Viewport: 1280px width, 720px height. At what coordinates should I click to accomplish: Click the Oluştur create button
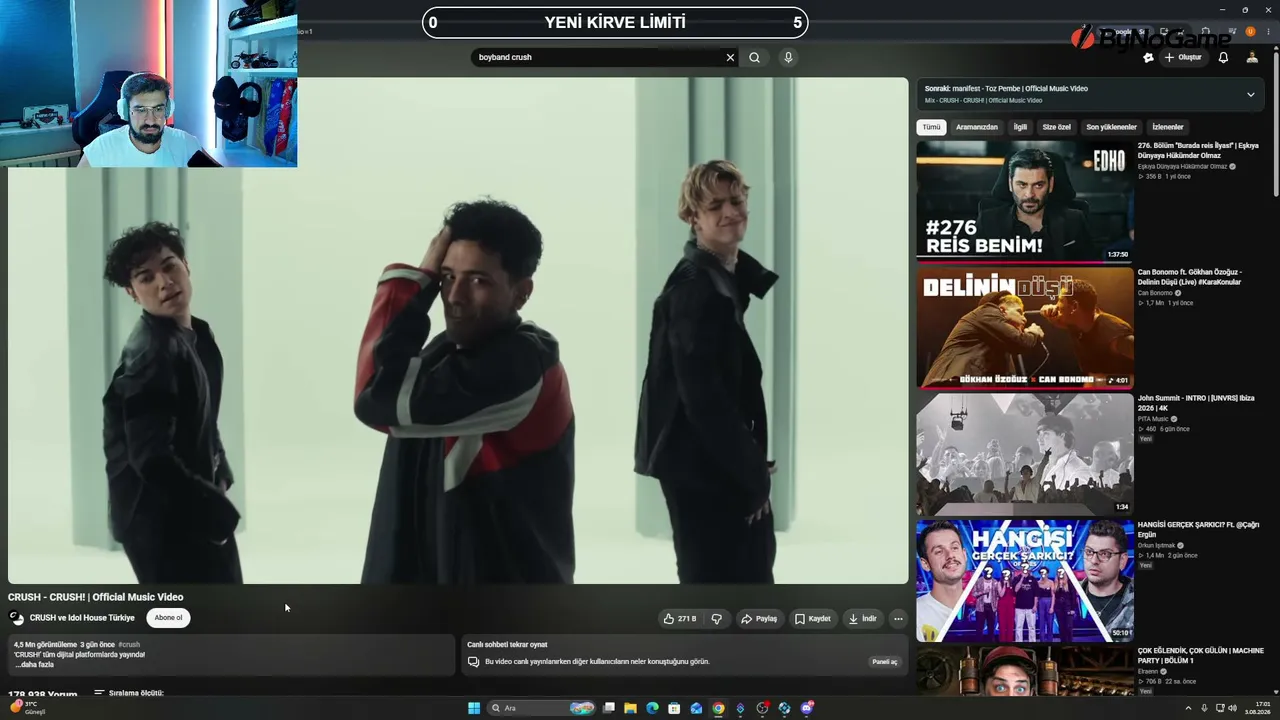tap(1183, 57)
